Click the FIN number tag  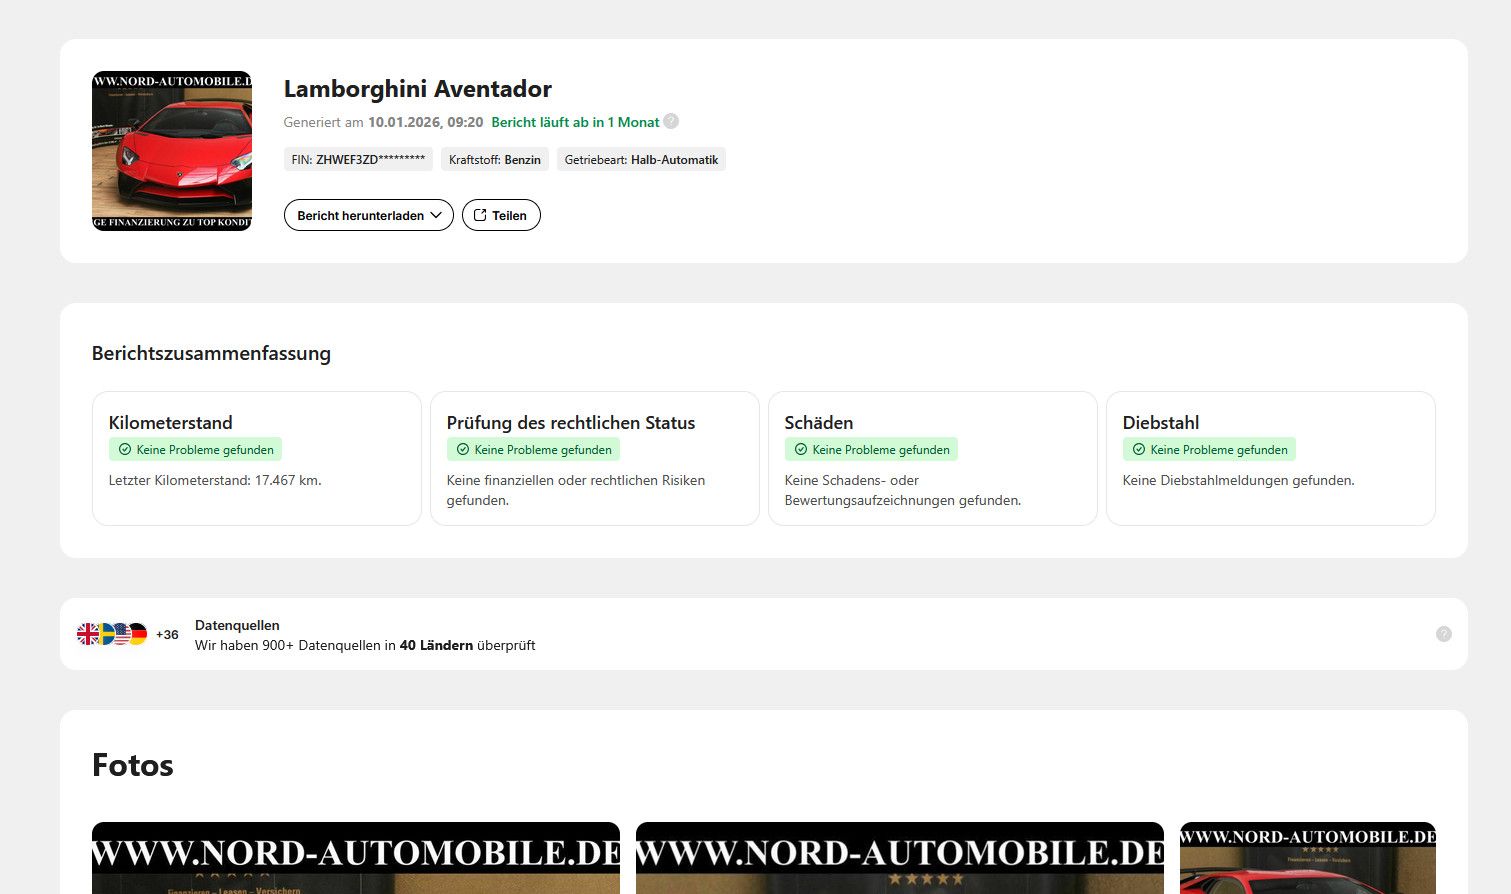[358, 159]
